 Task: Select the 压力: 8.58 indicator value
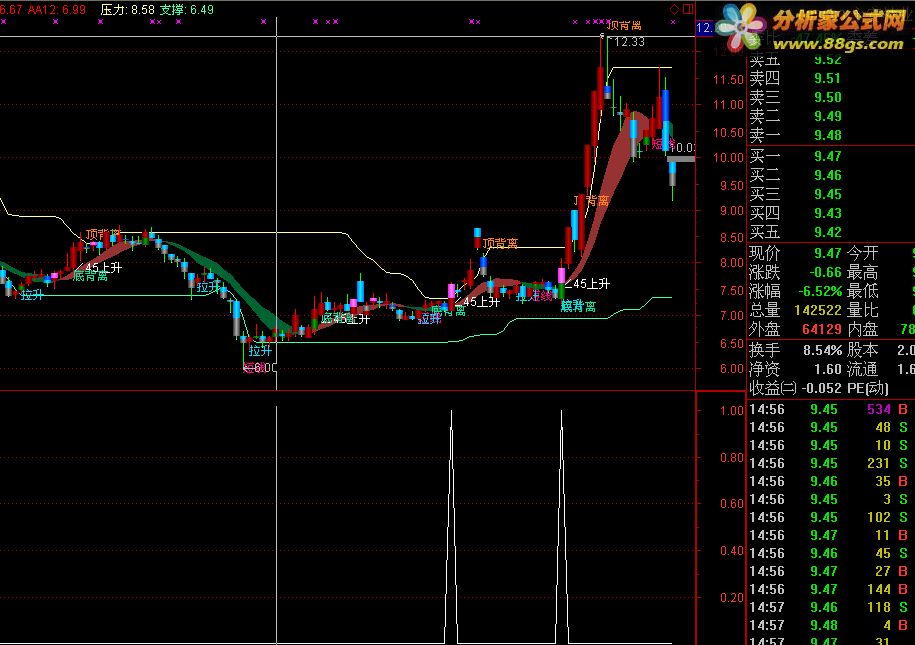click(x=127, y=9)
